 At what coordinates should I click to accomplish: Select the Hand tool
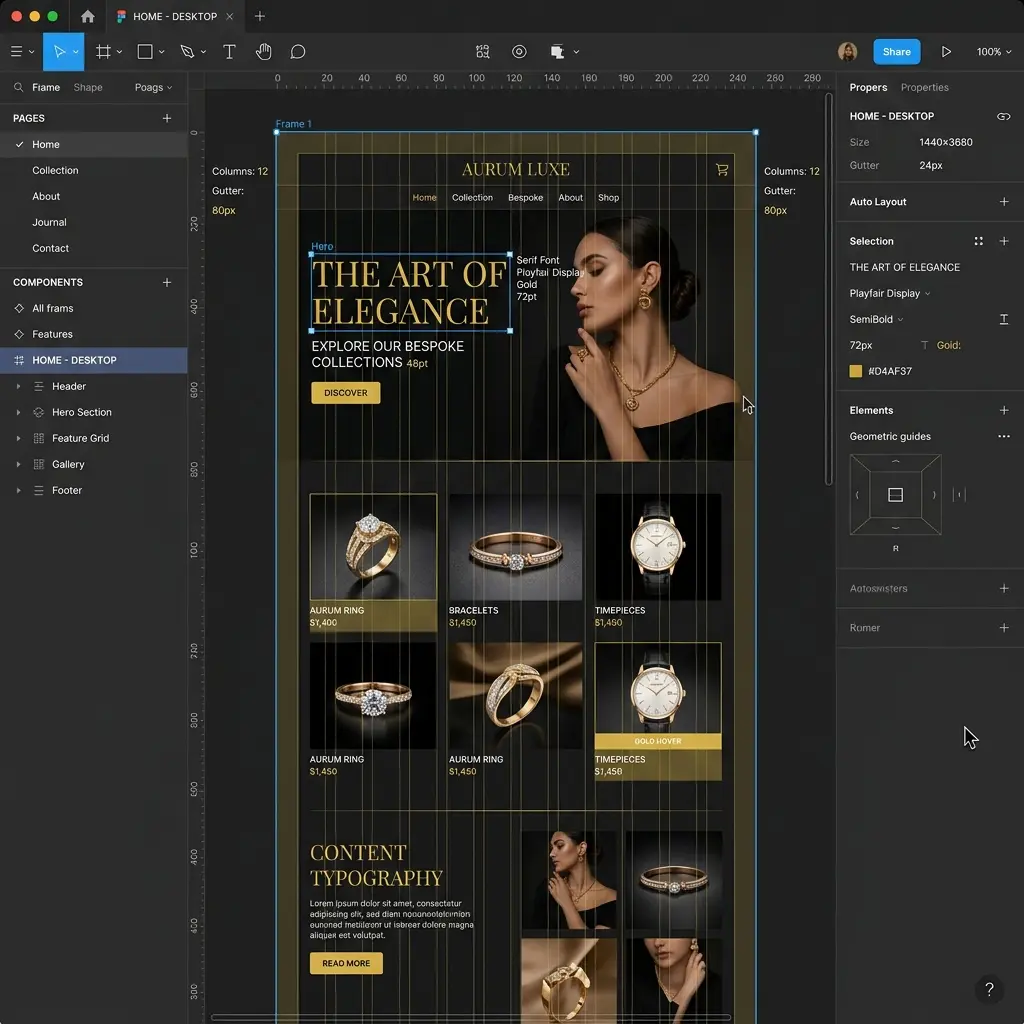tap(264, 52)
